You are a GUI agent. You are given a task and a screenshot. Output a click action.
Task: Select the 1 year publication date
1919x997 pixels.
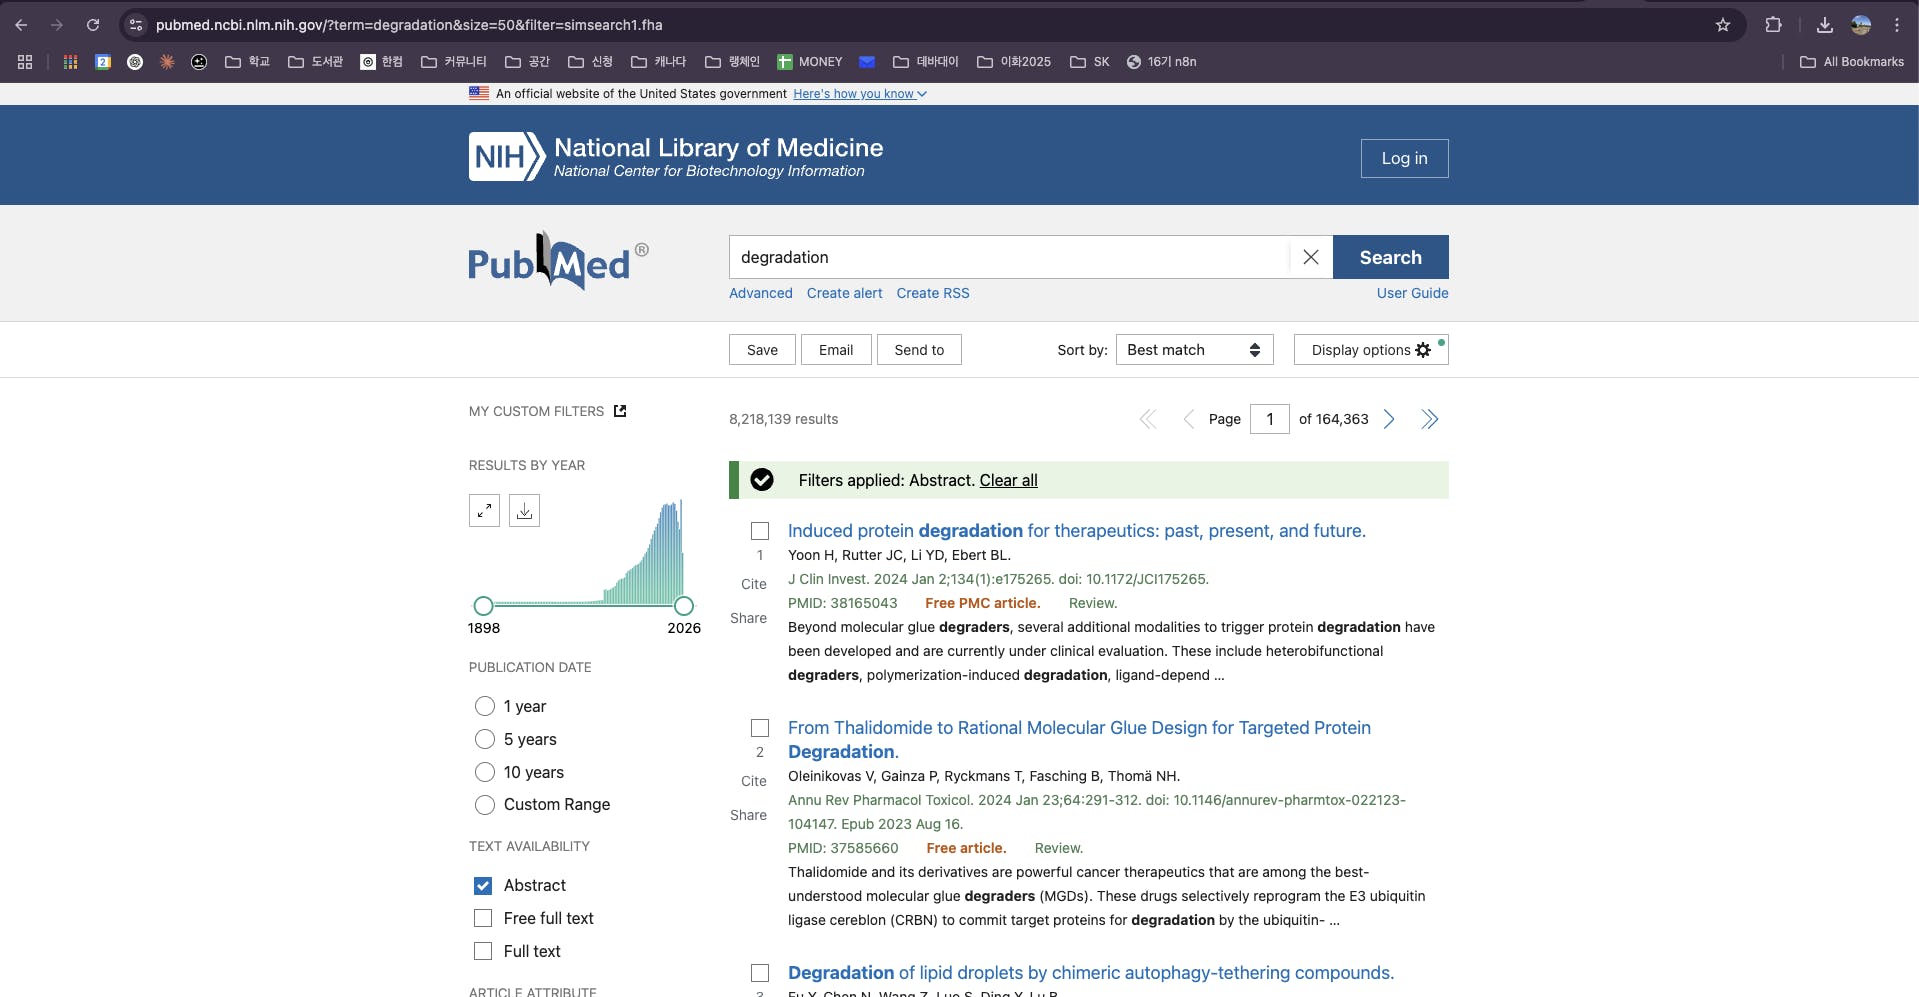(485, 706)
